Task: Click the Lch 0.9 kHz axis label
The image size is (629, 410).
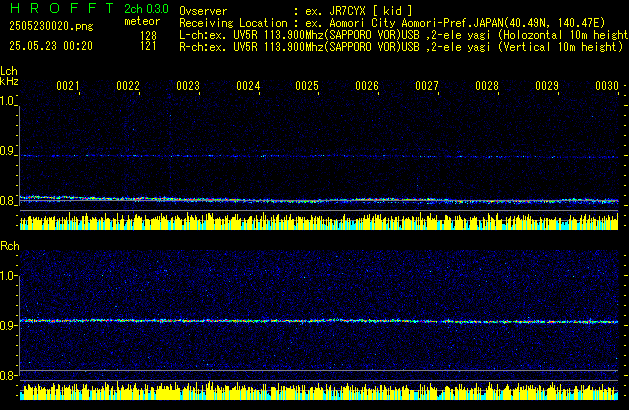Action: pos(7,151)
